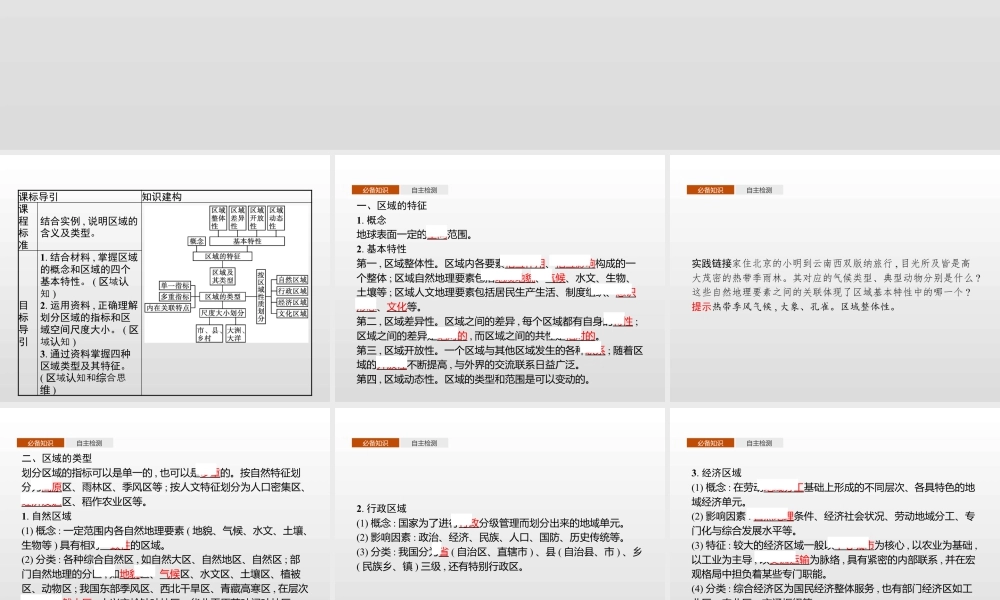1000x600 pixels.
Task: Select the 一、区域的特征 heading
Action: point(392,206)
